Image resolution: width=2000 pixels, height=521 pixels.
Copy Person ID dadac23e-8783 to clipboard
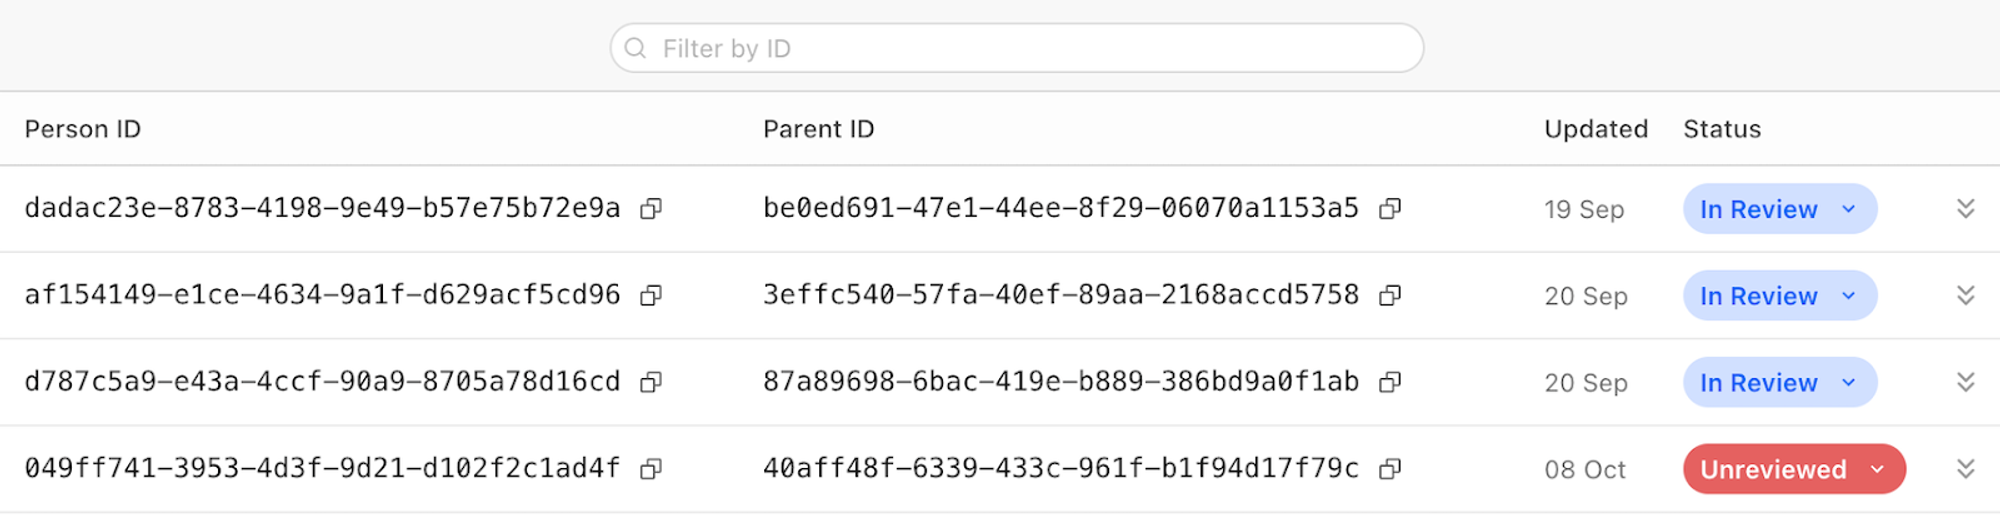[x=651, y=208]
